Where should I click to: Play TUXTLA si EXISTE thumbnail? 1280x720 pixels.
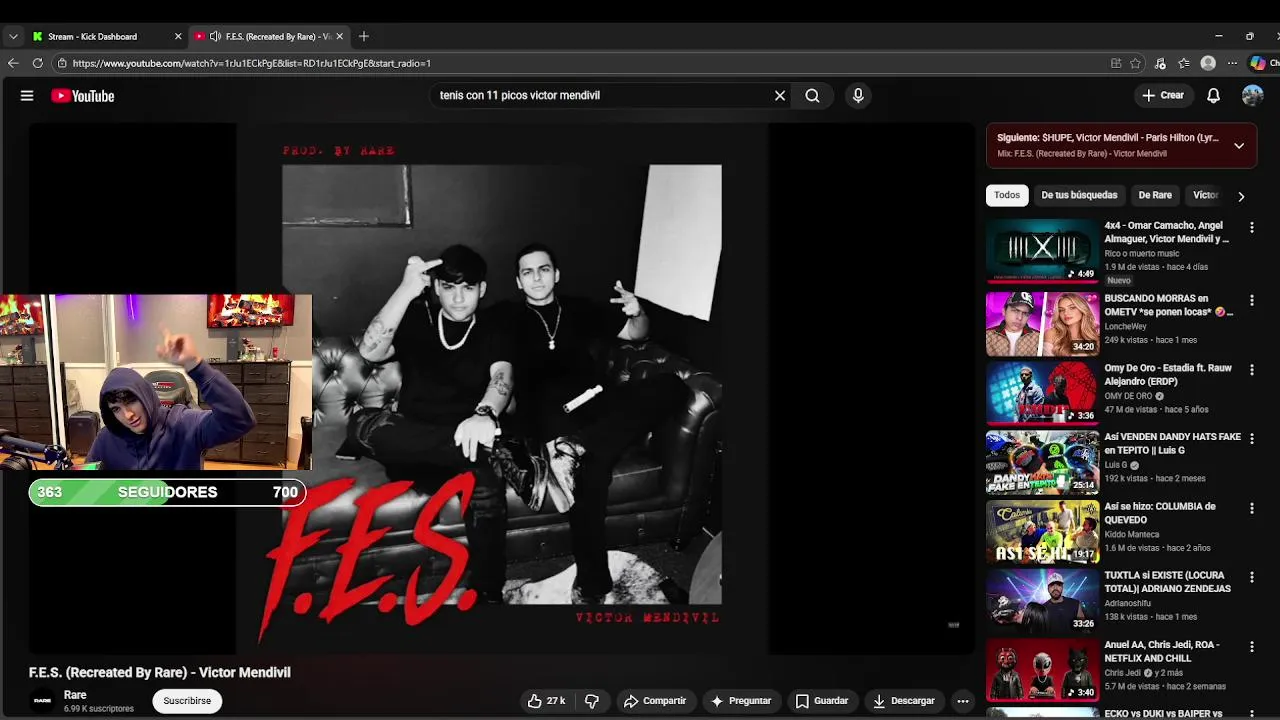click(1042, 601)
